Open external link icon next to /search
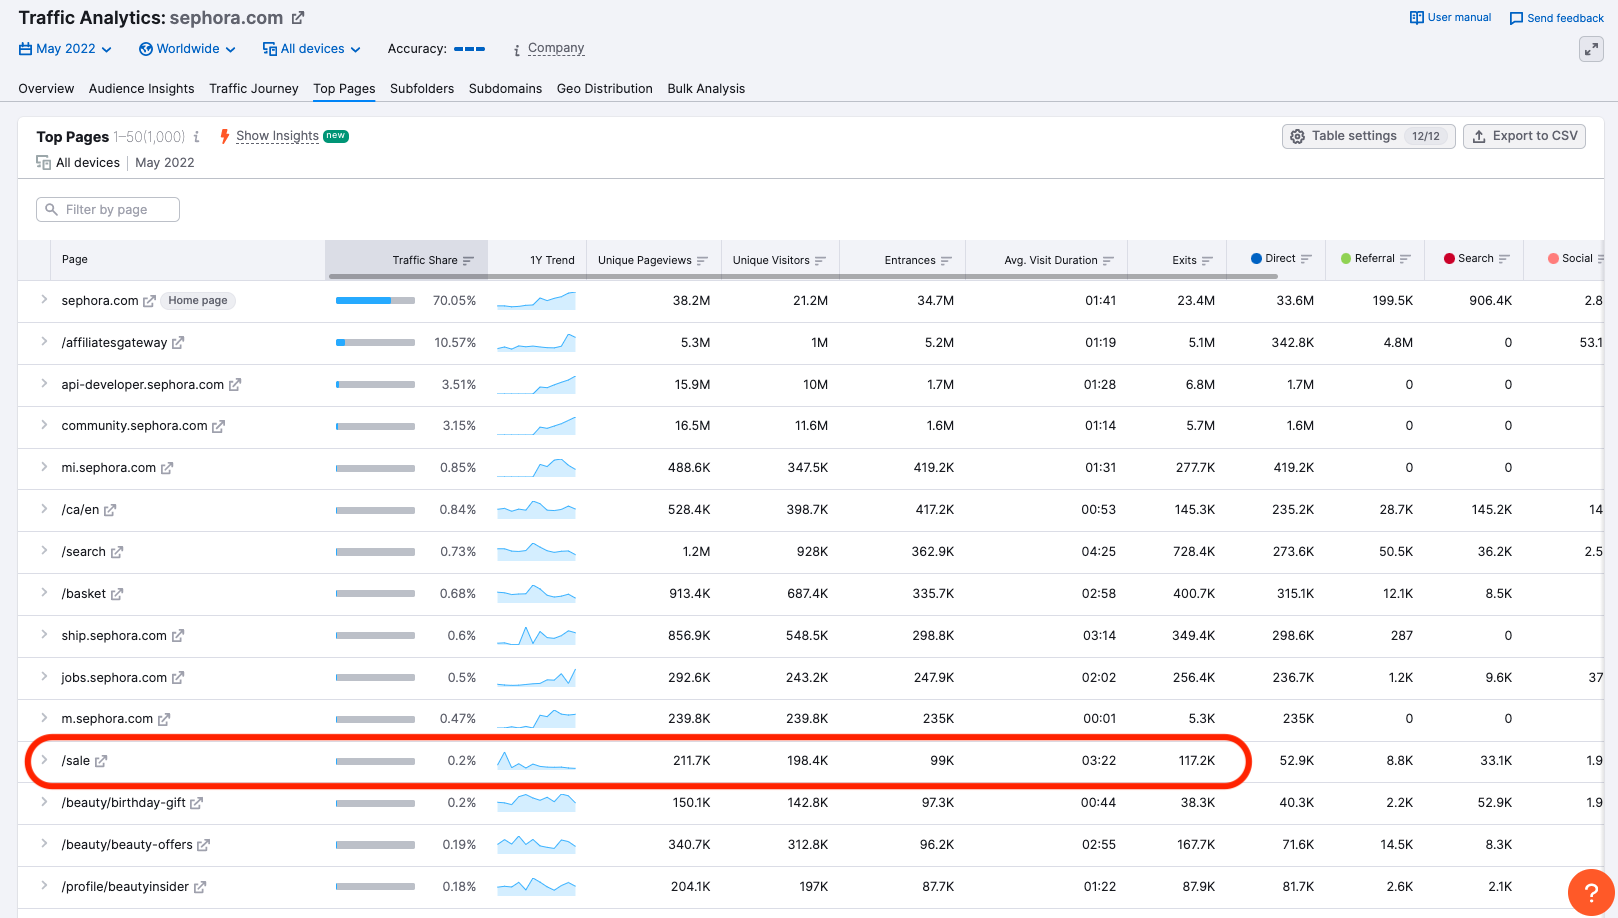1618x918 pixels. pos(117,552)
